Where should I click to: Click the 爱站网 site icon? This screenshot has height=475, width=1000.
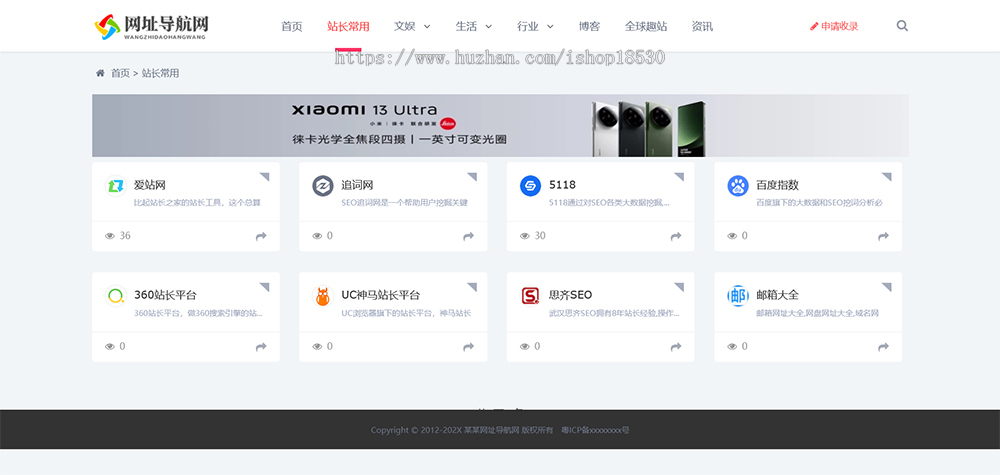(115, 186)
